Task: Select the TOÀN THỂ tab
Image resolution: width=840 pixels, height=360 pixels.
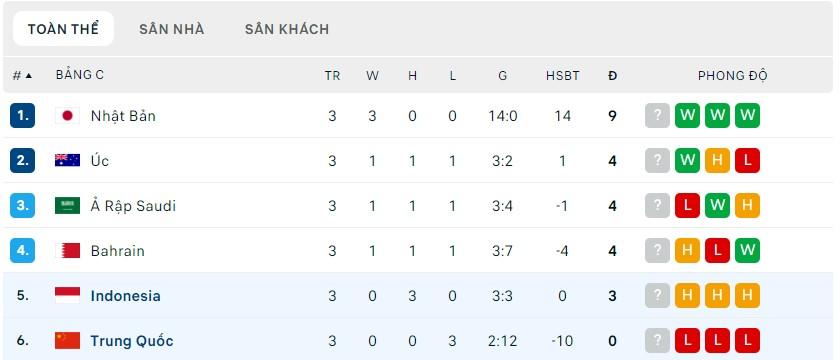Action: pyautogui.click(x=63, y=29)
